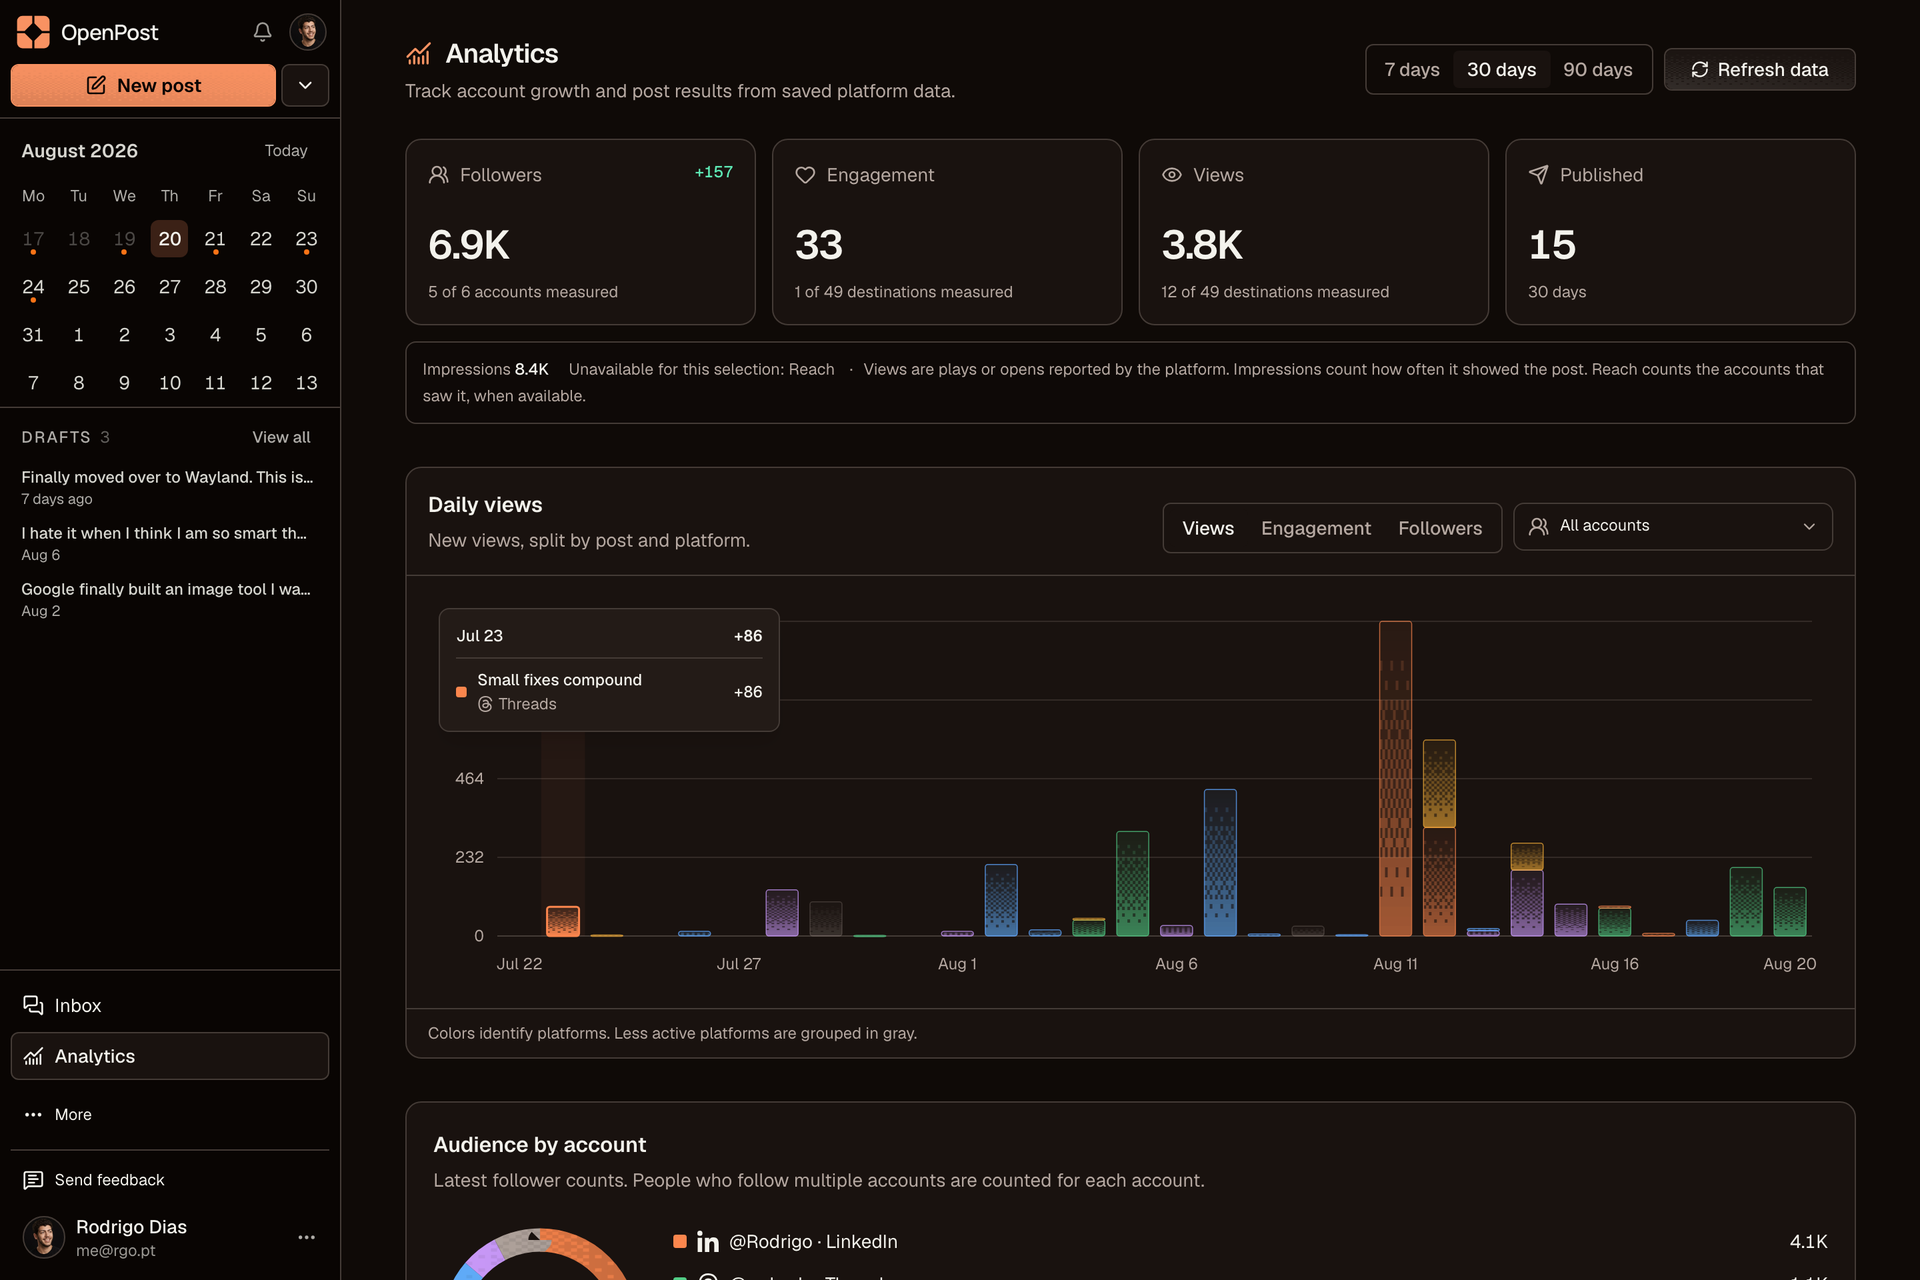Open the Send feedback link
1920x1280 pixels.
pos(93,1180)
